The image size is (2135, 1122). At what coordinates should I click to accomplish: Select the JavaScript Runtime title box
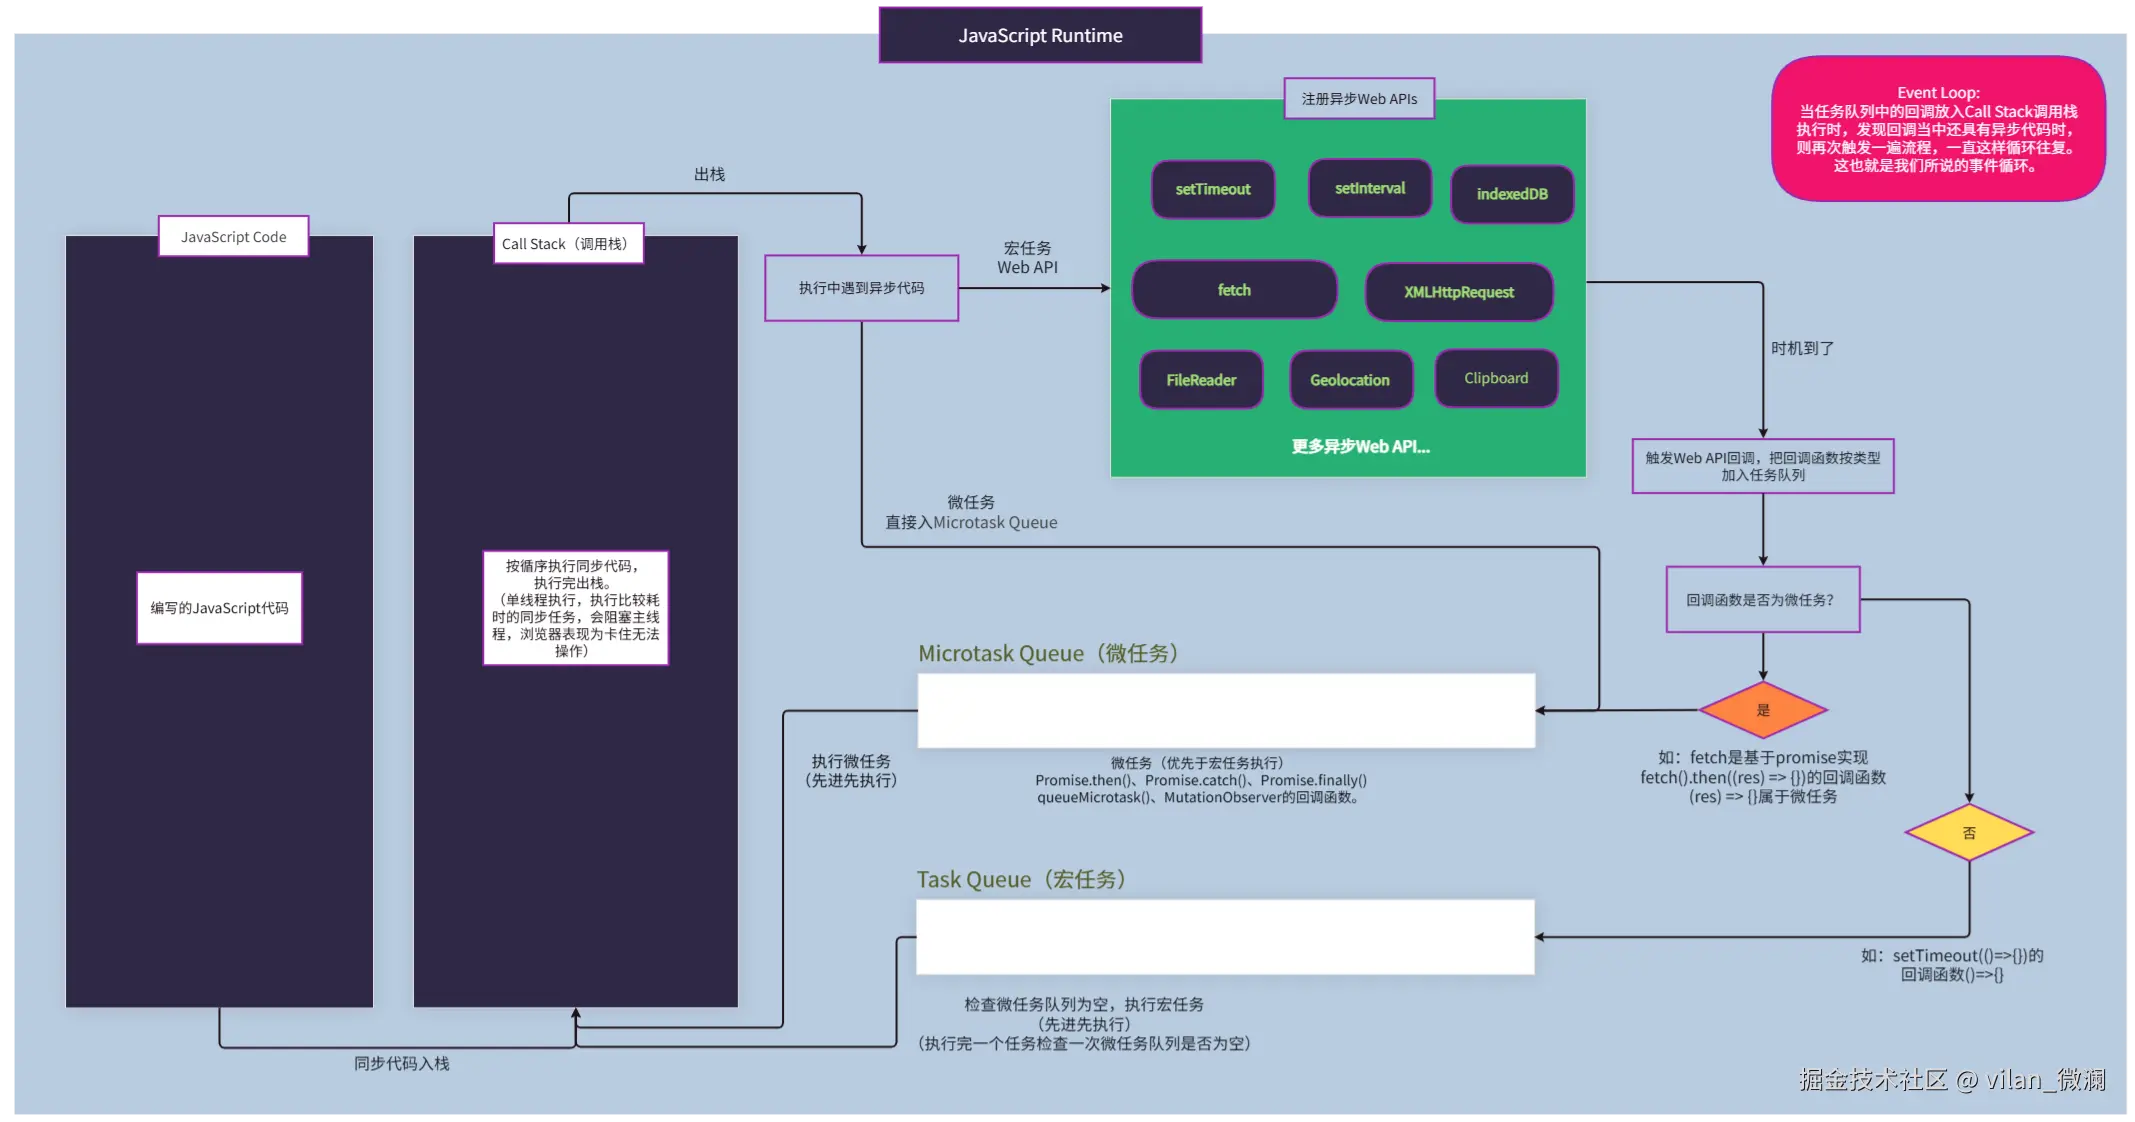coord(1040,36)
